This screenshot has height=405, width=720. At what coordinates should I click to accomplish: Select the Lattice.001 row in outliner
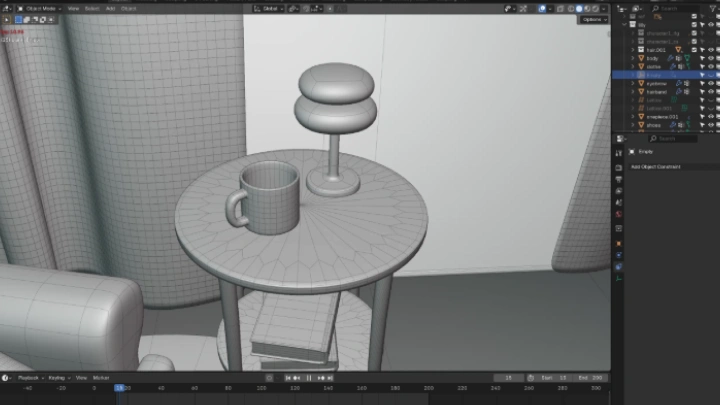click(666, 108)
